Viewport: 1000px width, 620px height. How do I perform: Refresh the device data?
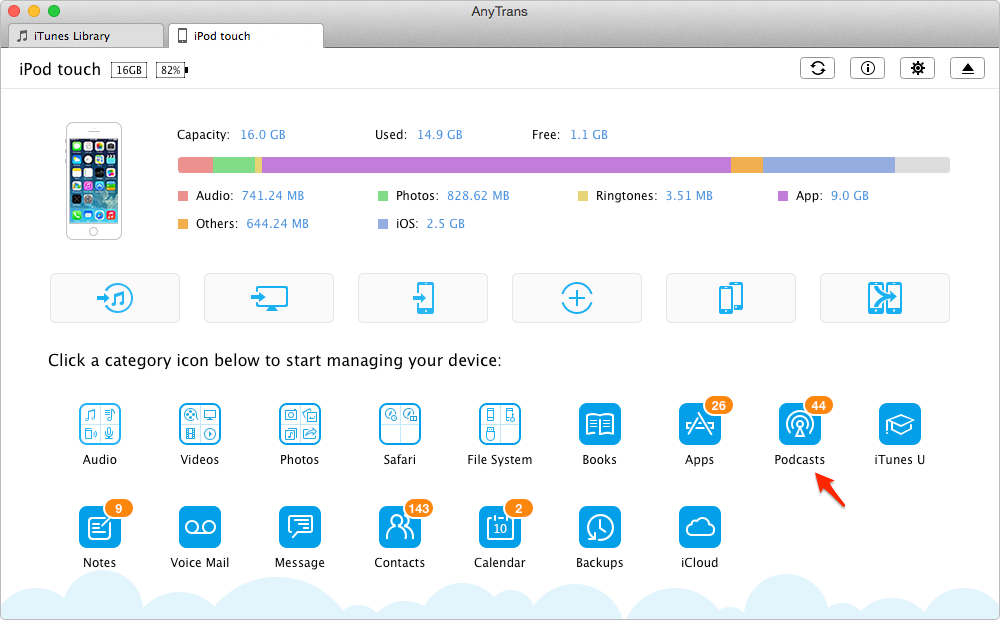818,68
